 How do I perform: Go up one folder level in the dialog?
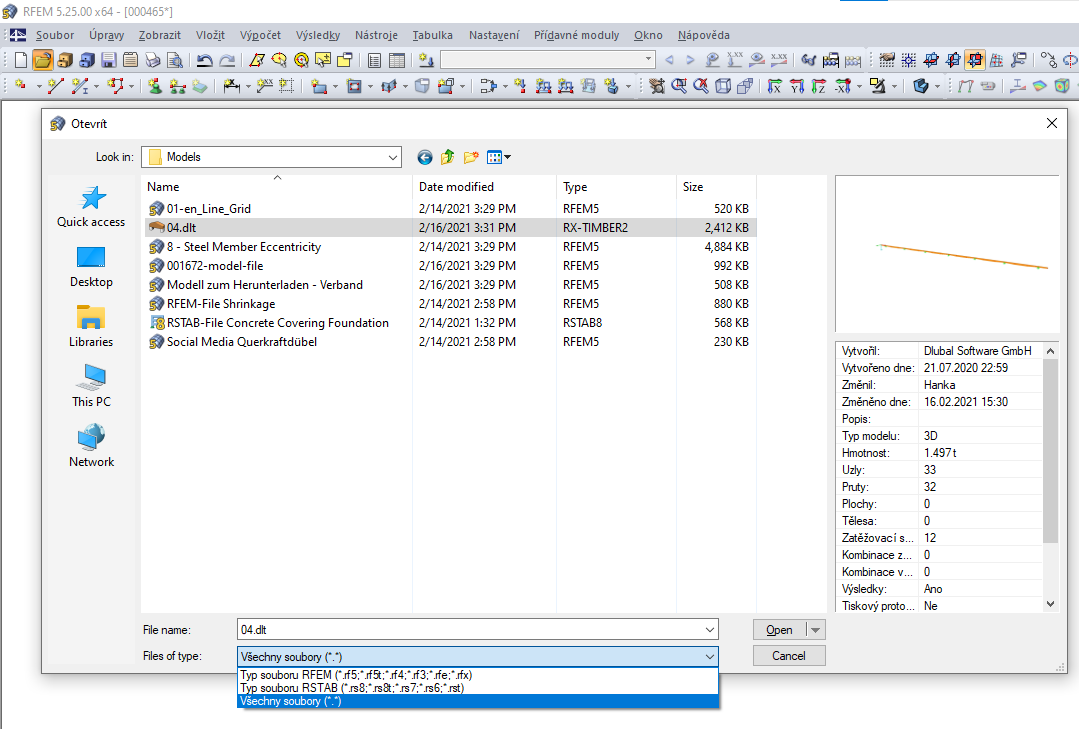pos(450,157)
